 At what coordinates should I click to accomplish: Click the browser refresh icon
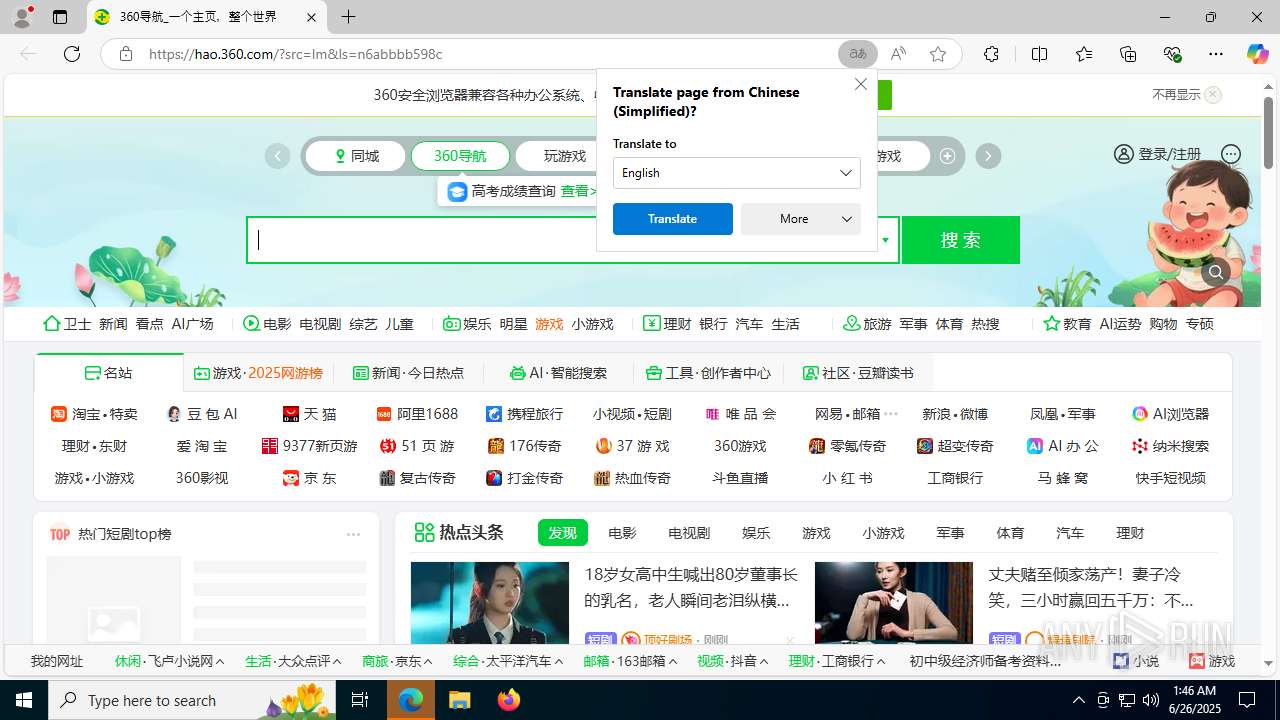coord(72,54)
